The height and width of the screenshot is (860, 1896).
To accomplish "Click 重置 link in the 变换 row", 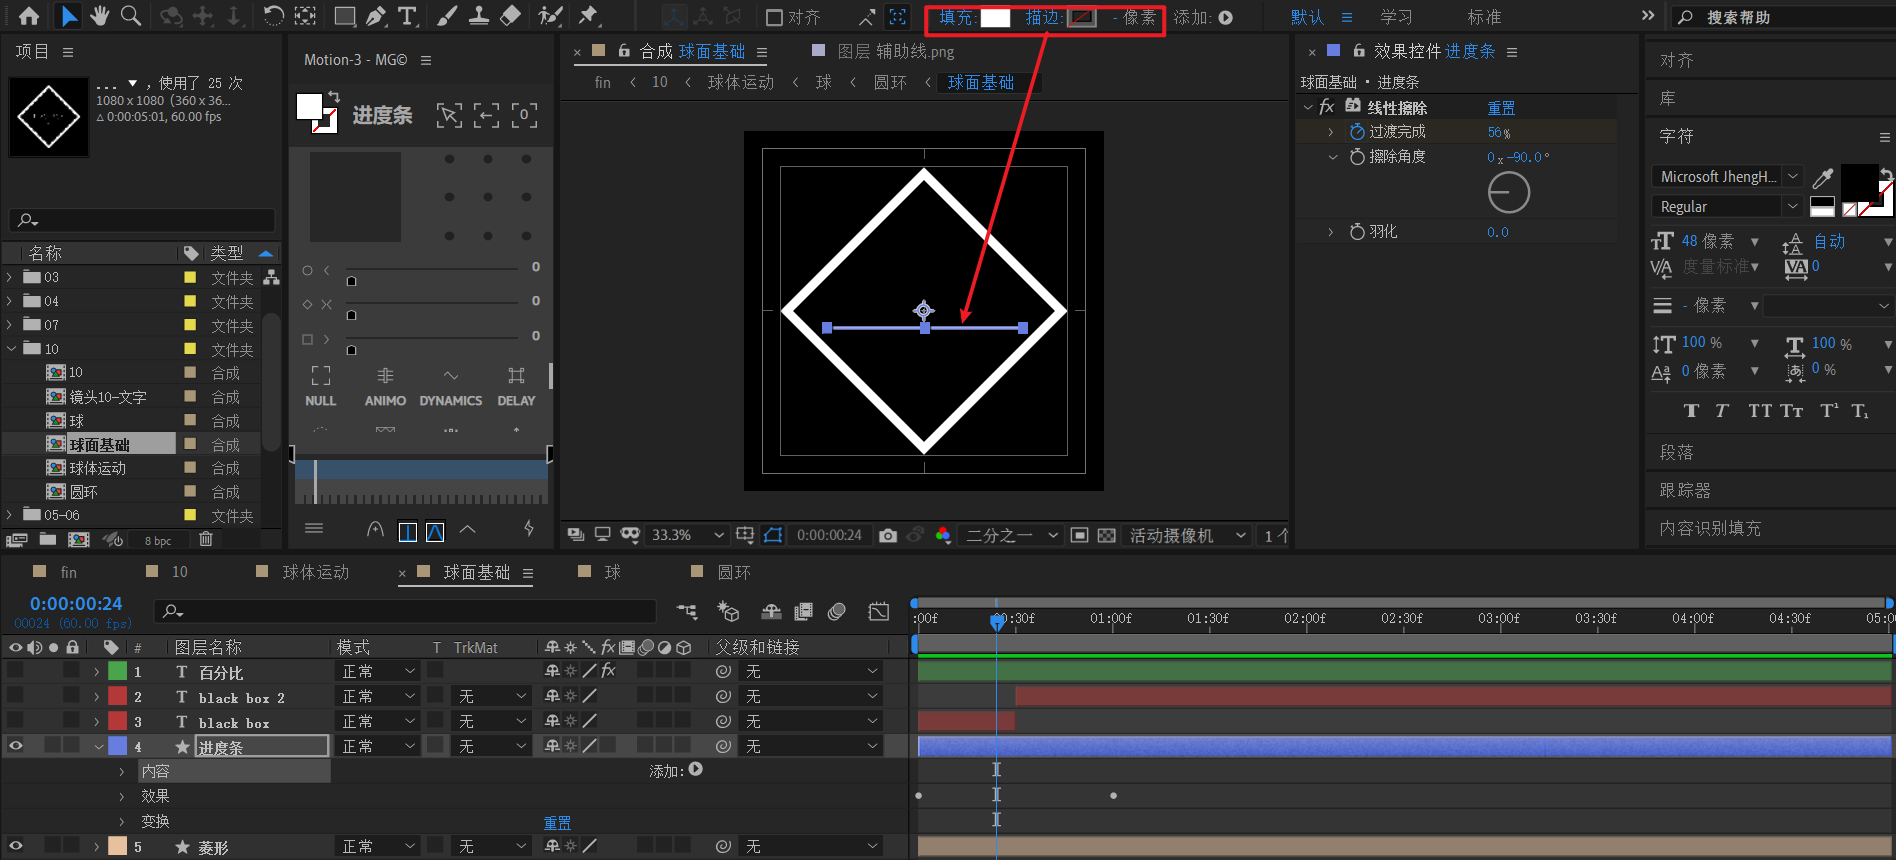I will [557, 823].
